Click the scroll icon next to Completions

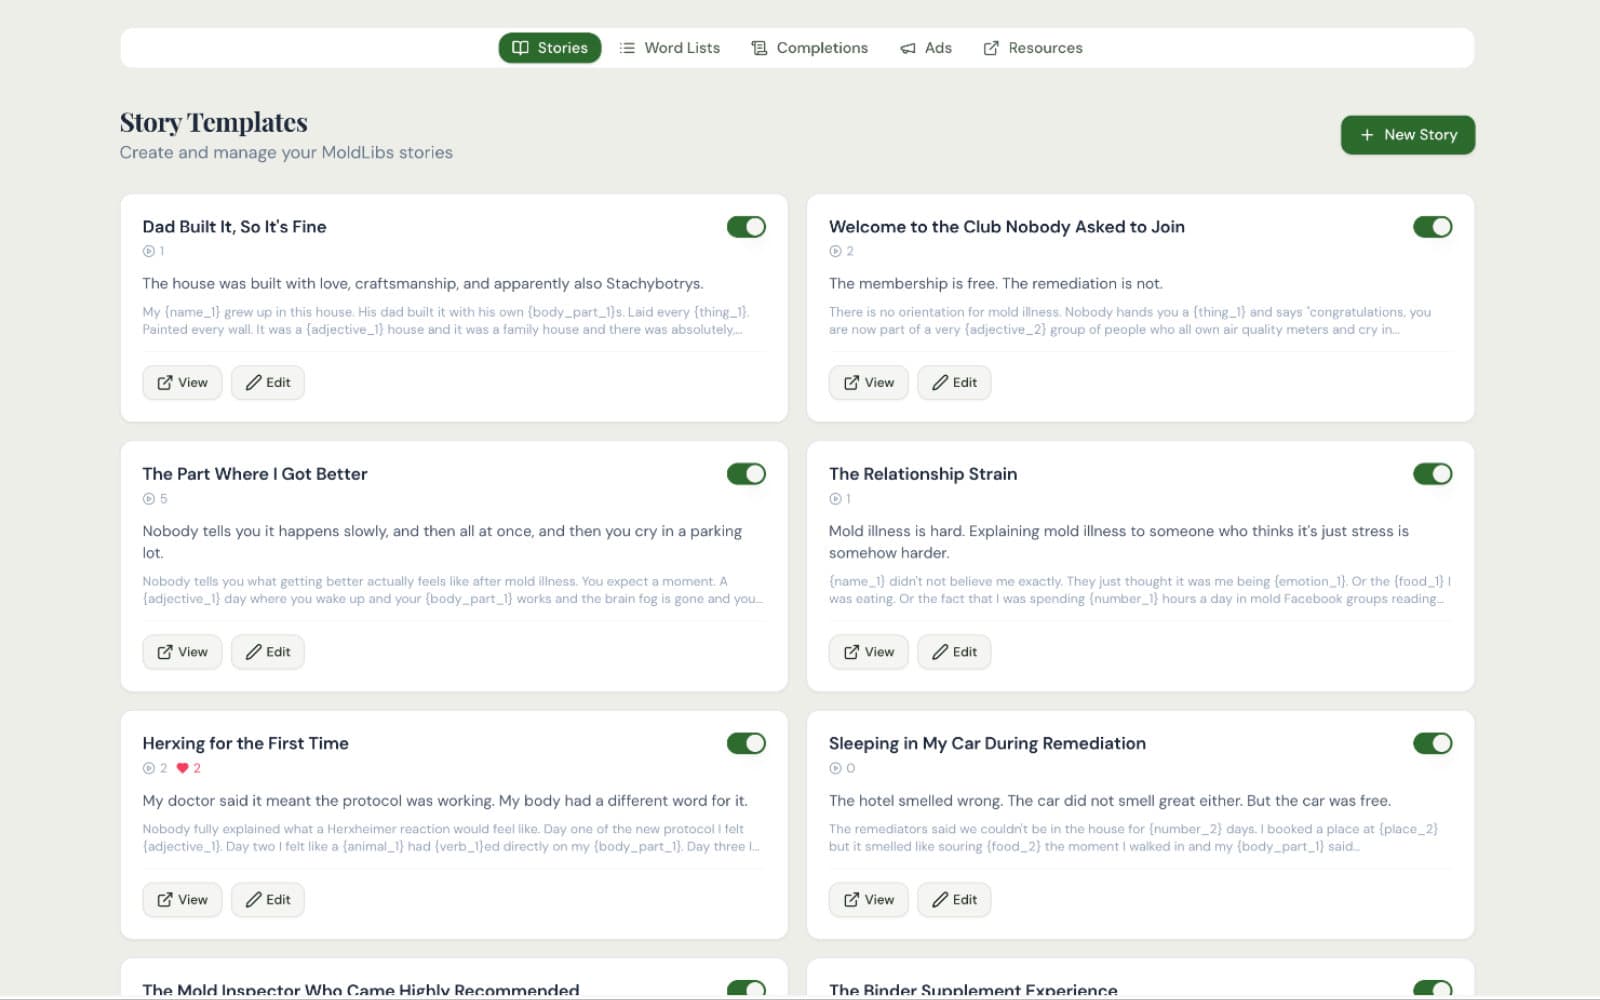click(758, 47)
